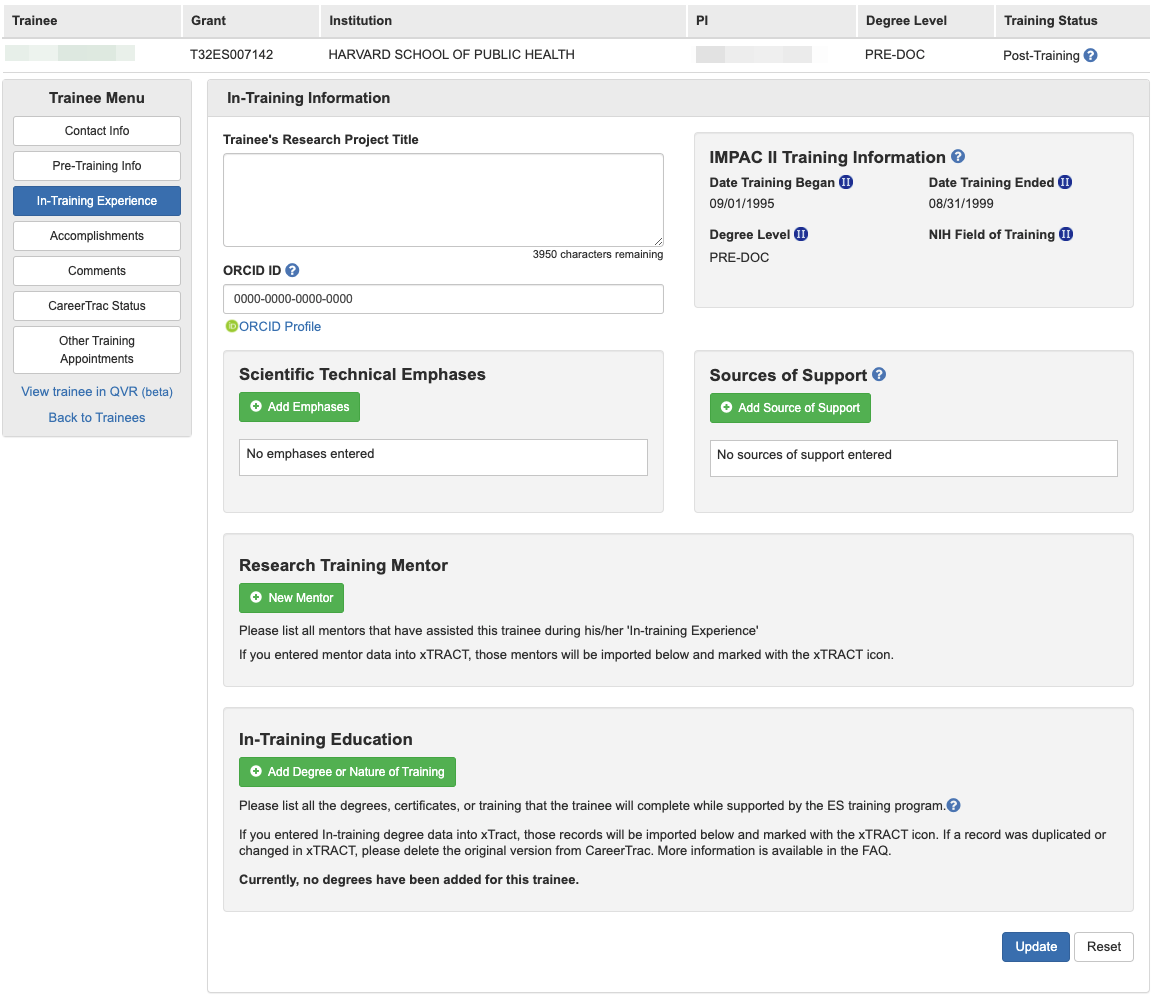
Task: Click the NIH Field of Training icon
Action: [x=1066, y=235]
